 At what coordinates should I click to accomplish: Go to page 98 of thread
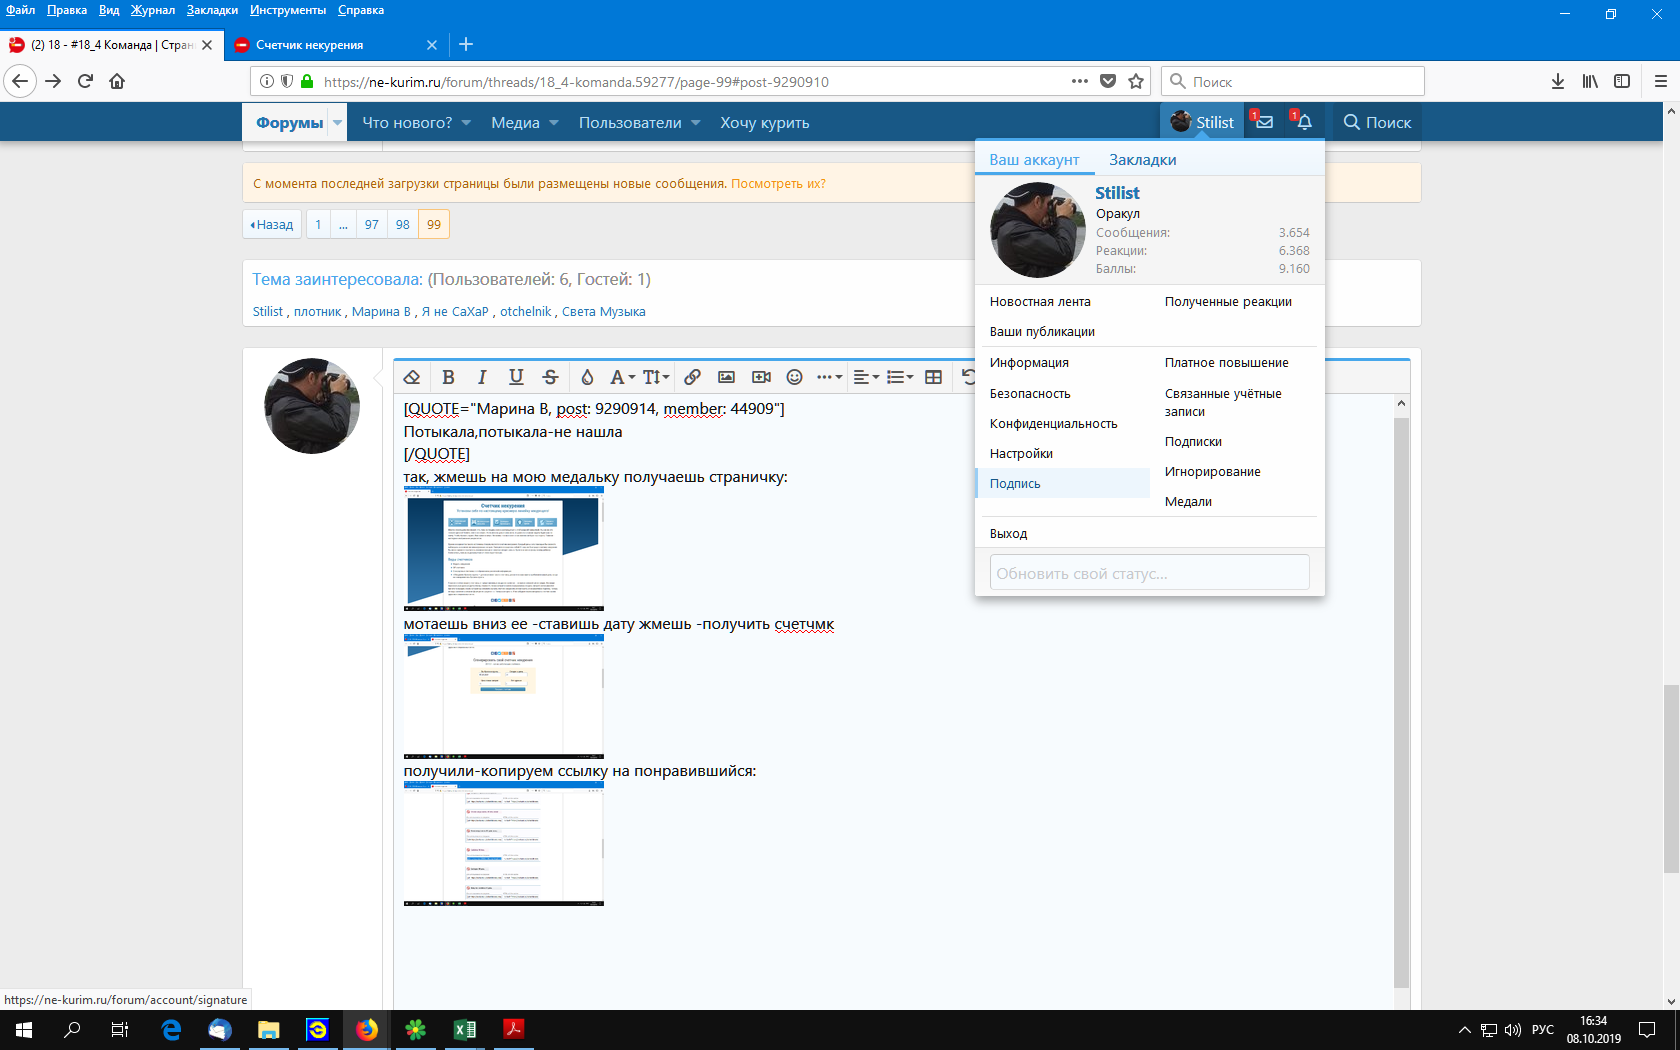402,225
